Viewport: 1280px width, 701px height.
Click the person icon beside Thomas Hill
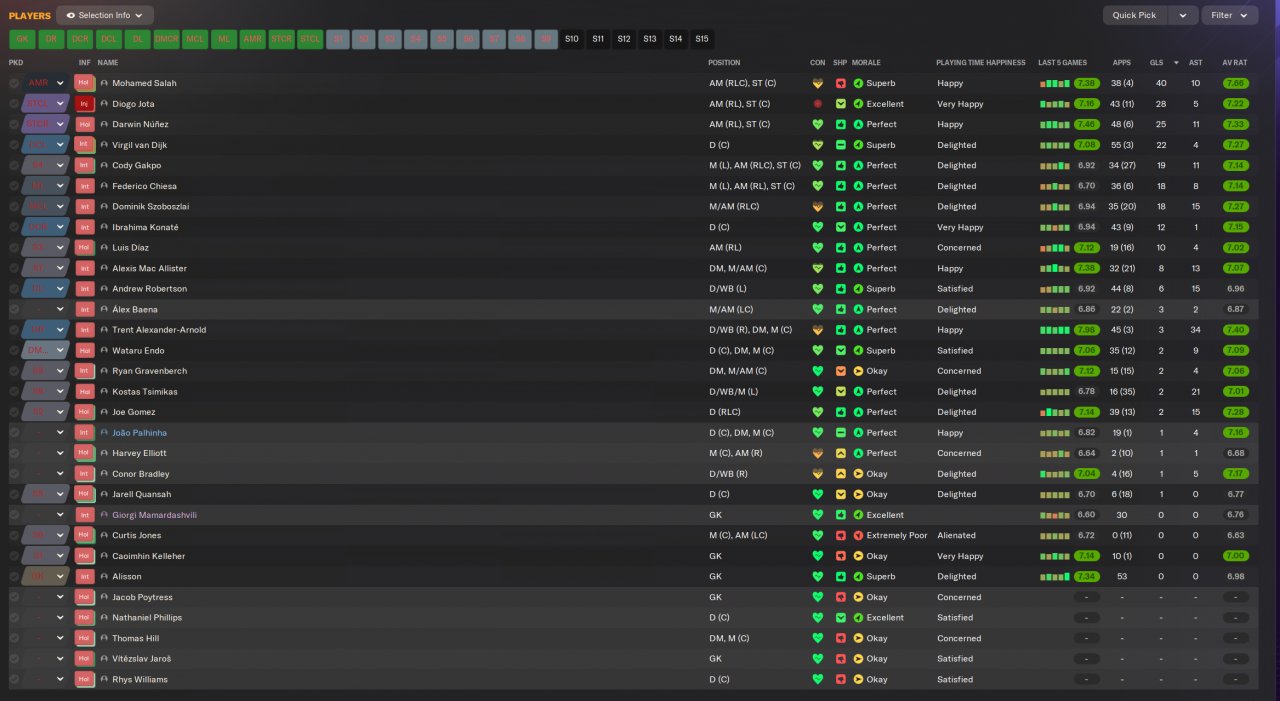[104, 639]
